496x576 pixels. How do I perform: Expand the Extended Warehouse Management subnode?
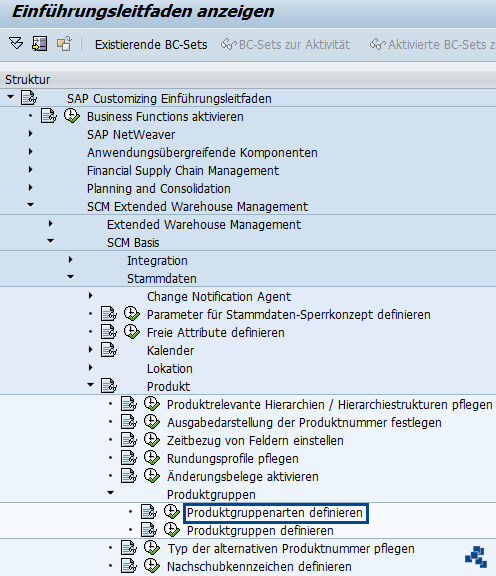pyautogui.click(x=51, y=224)
